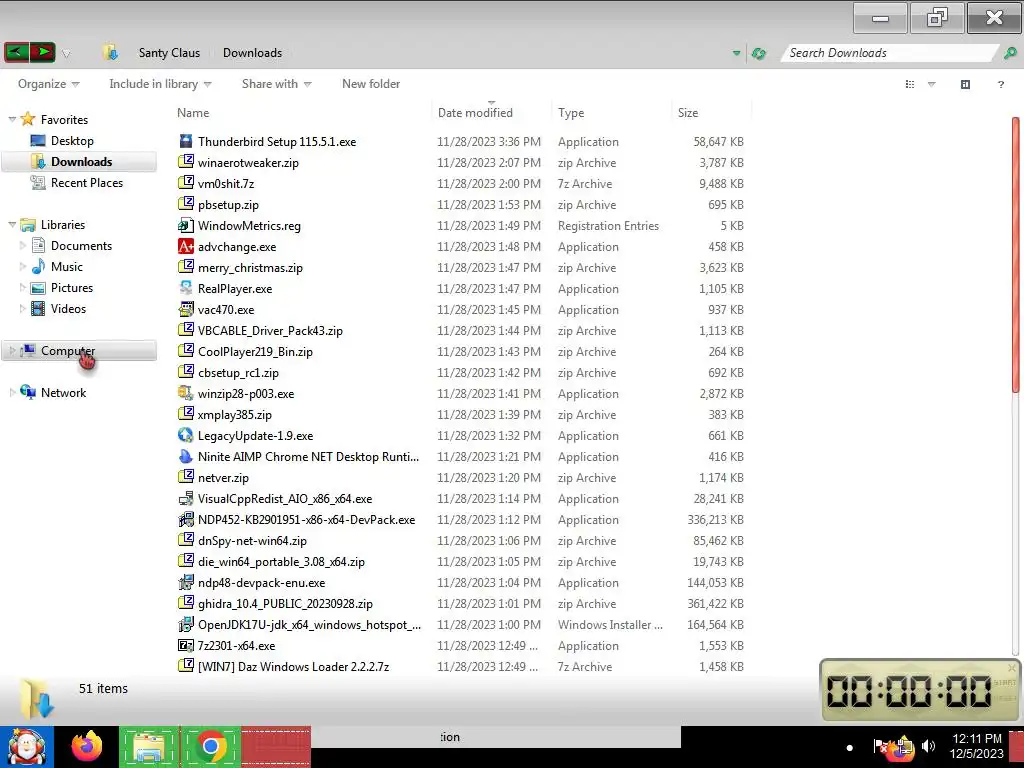Switch to File Explorer taskbar button

149,746
